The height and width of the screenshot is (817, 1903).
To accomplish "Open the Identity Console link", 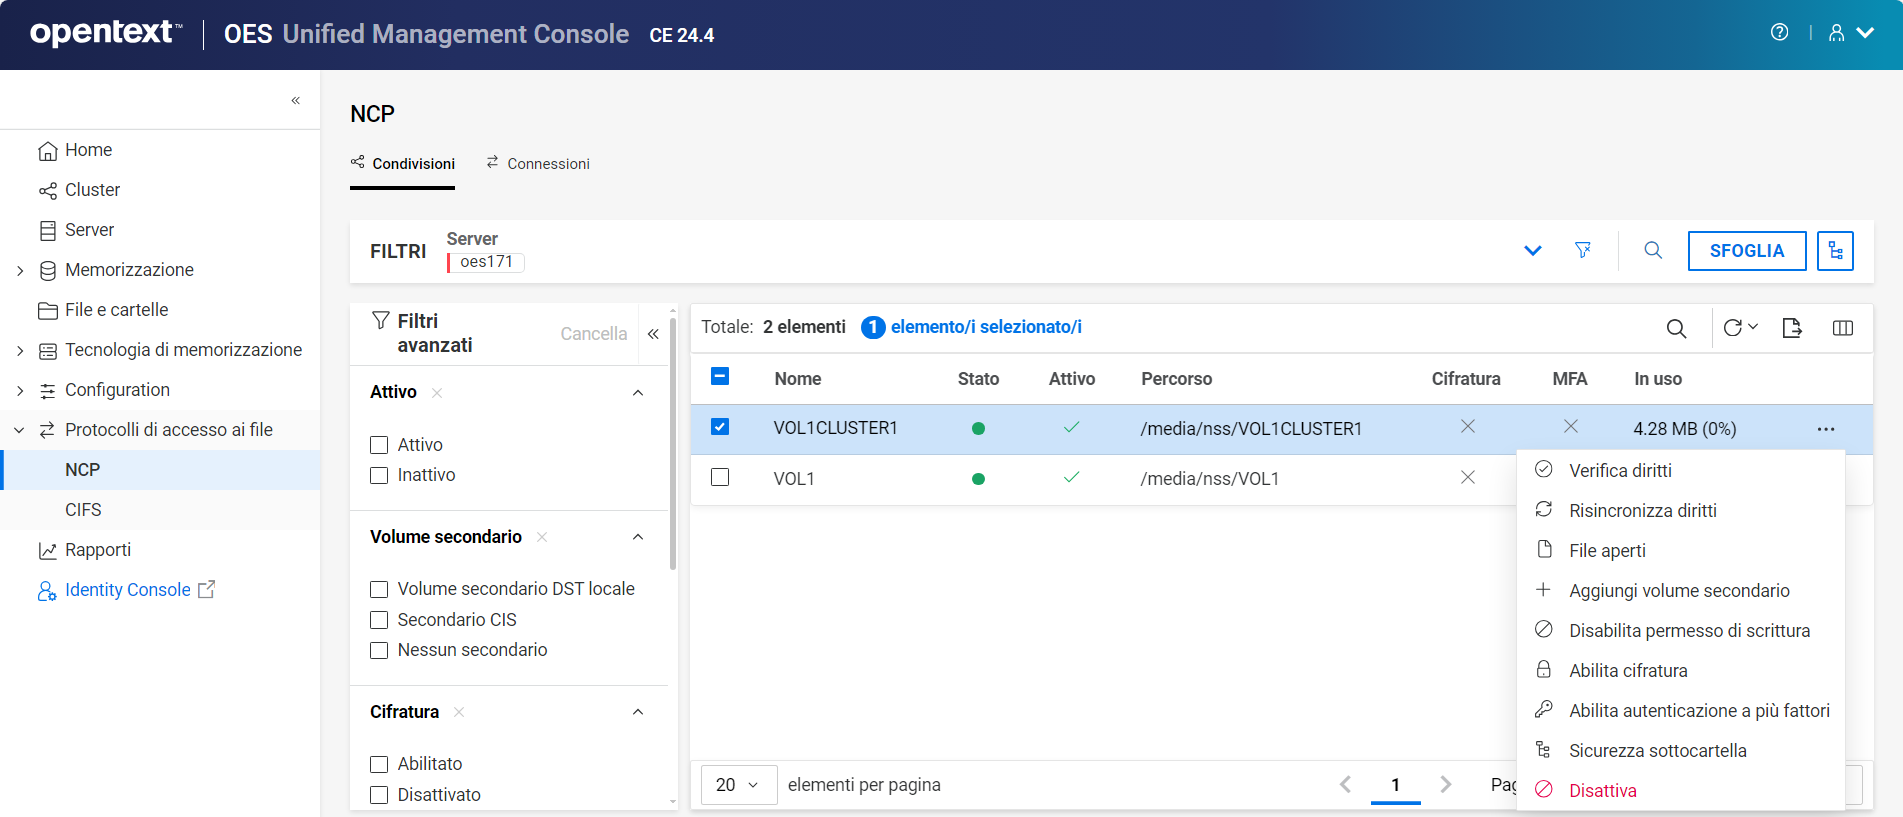I will click(127, 590).
